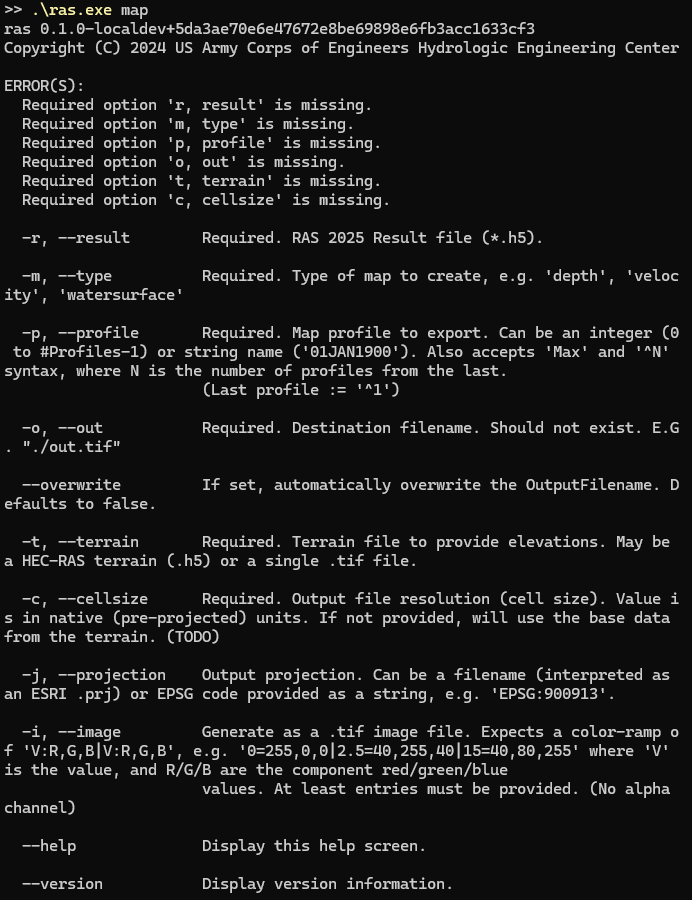Click the 'c, cellsize' missing error line
This screenshot has width=692, height=900.
[x=206, y=200]
